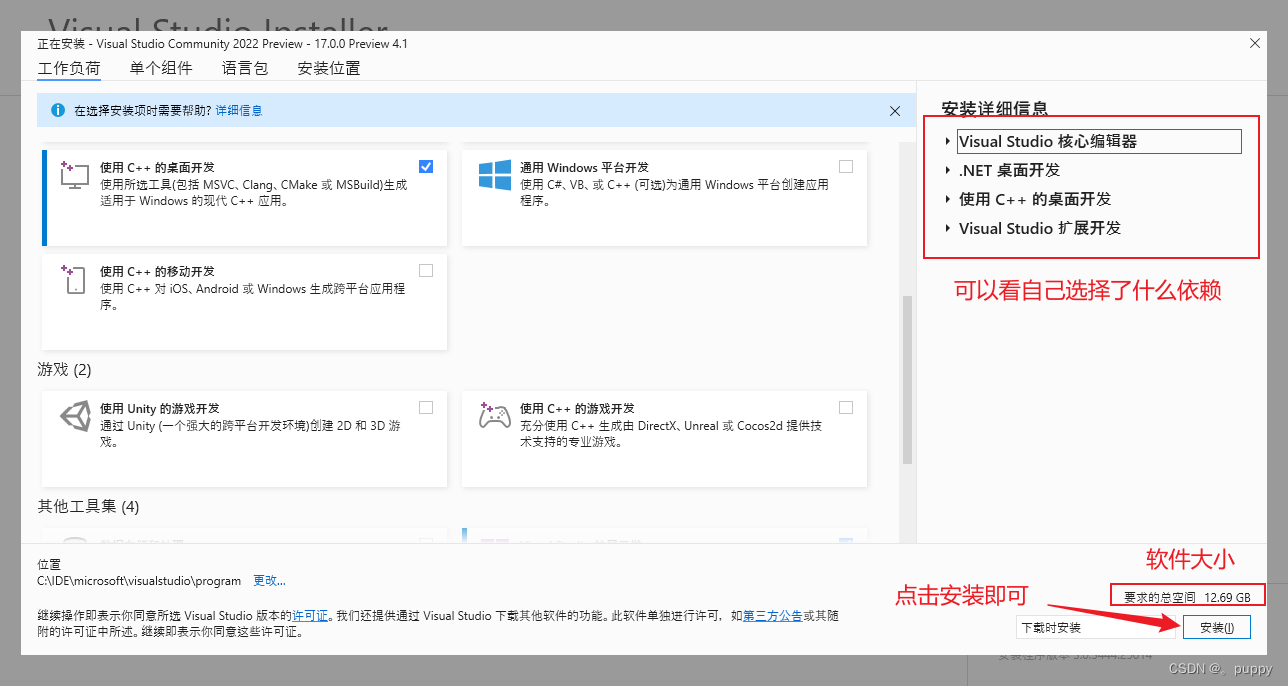
Task: Click the game controller icon on C++ 游戏开发 tile
Action: pos(494,416)
